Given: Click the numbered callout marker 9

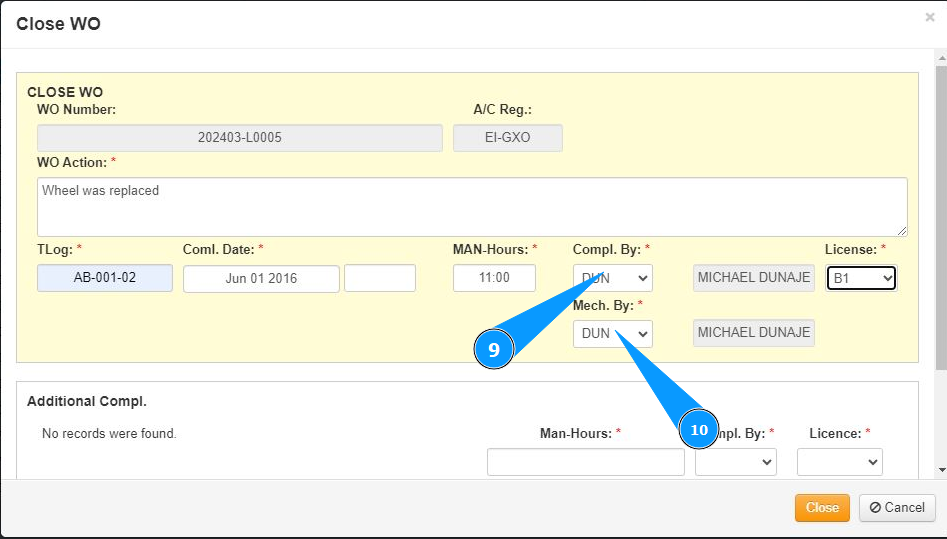Looking at the screenshot, I should pos(493,349).
